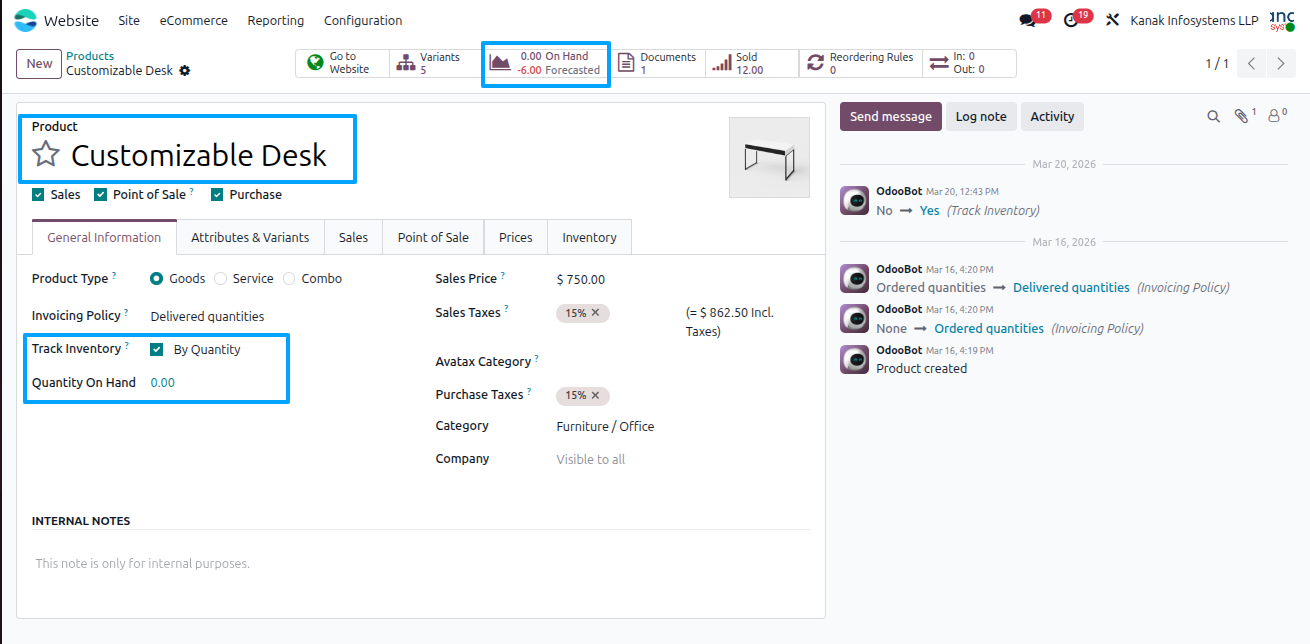Screen dimensions: 1310x644
Task: Click the Reordering Rules refresh icon
Action: (x=816, y=63)
